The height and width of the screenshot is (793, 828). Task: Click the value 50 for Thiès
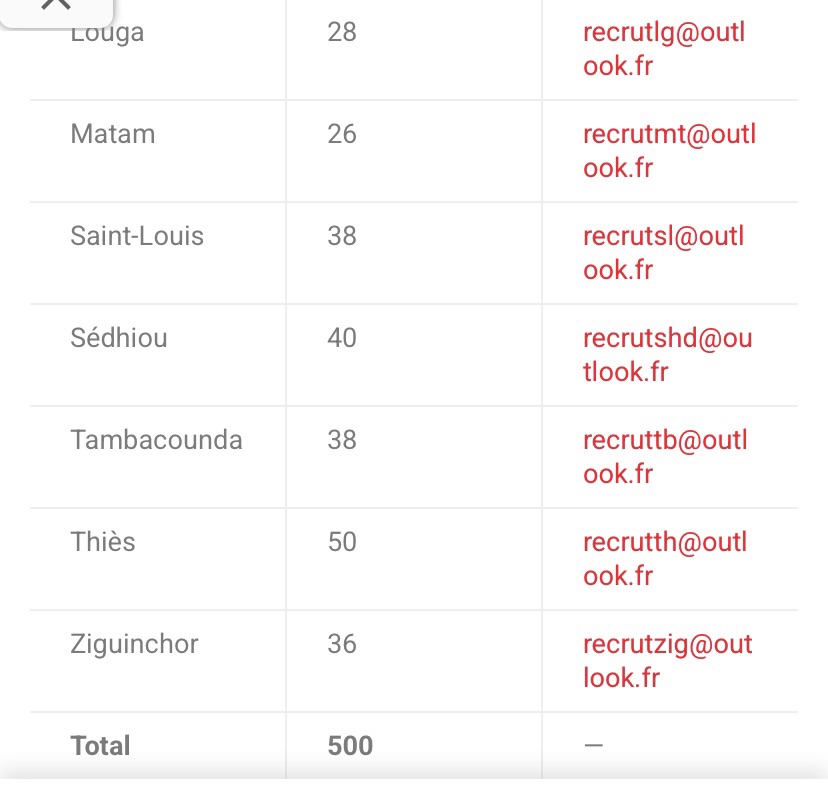[x=342, y=542]
